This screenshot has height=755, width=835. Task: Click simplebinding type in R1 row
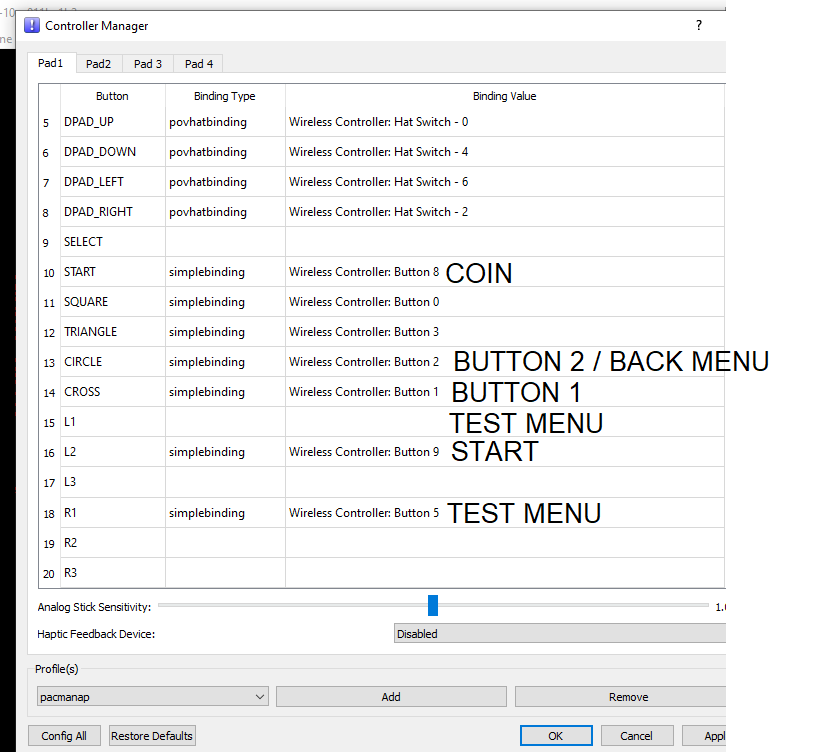(225, 513)
